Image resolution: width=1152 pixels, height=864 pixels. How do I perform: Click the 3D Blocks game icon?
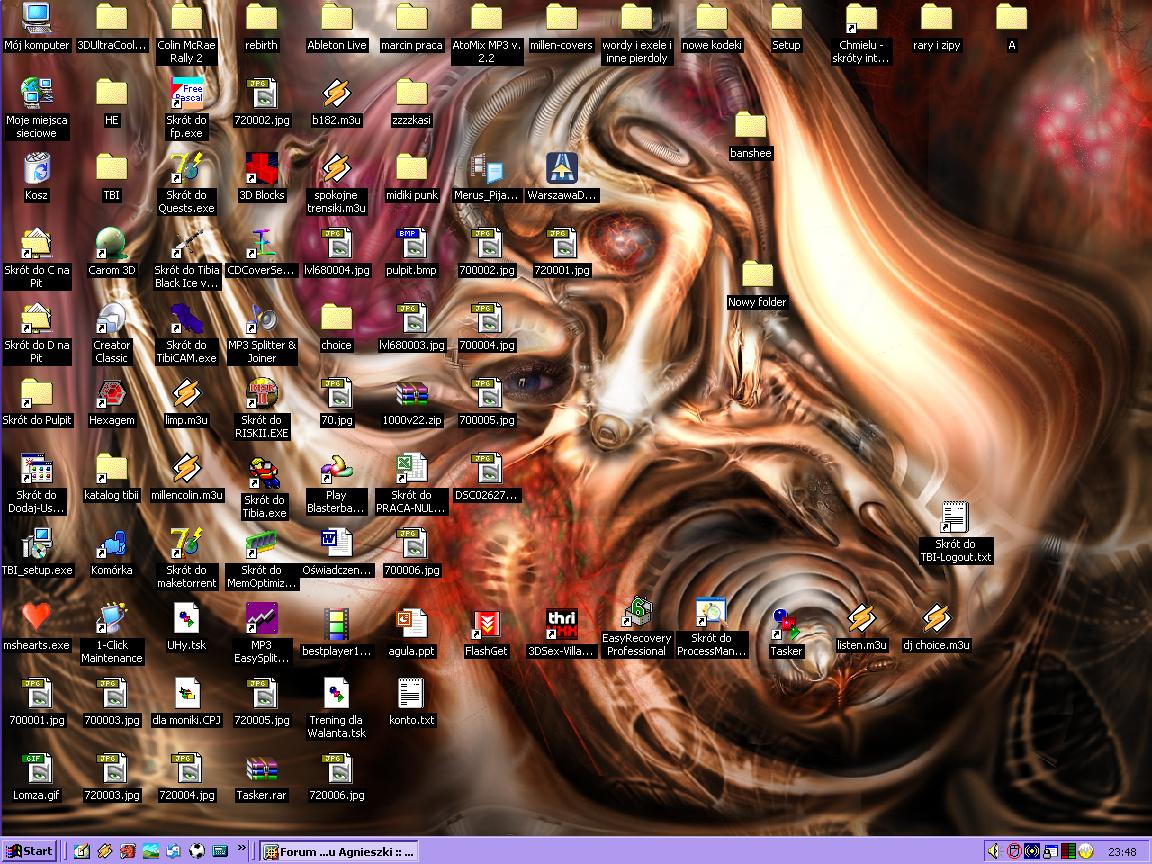click(x=262, y=169)
